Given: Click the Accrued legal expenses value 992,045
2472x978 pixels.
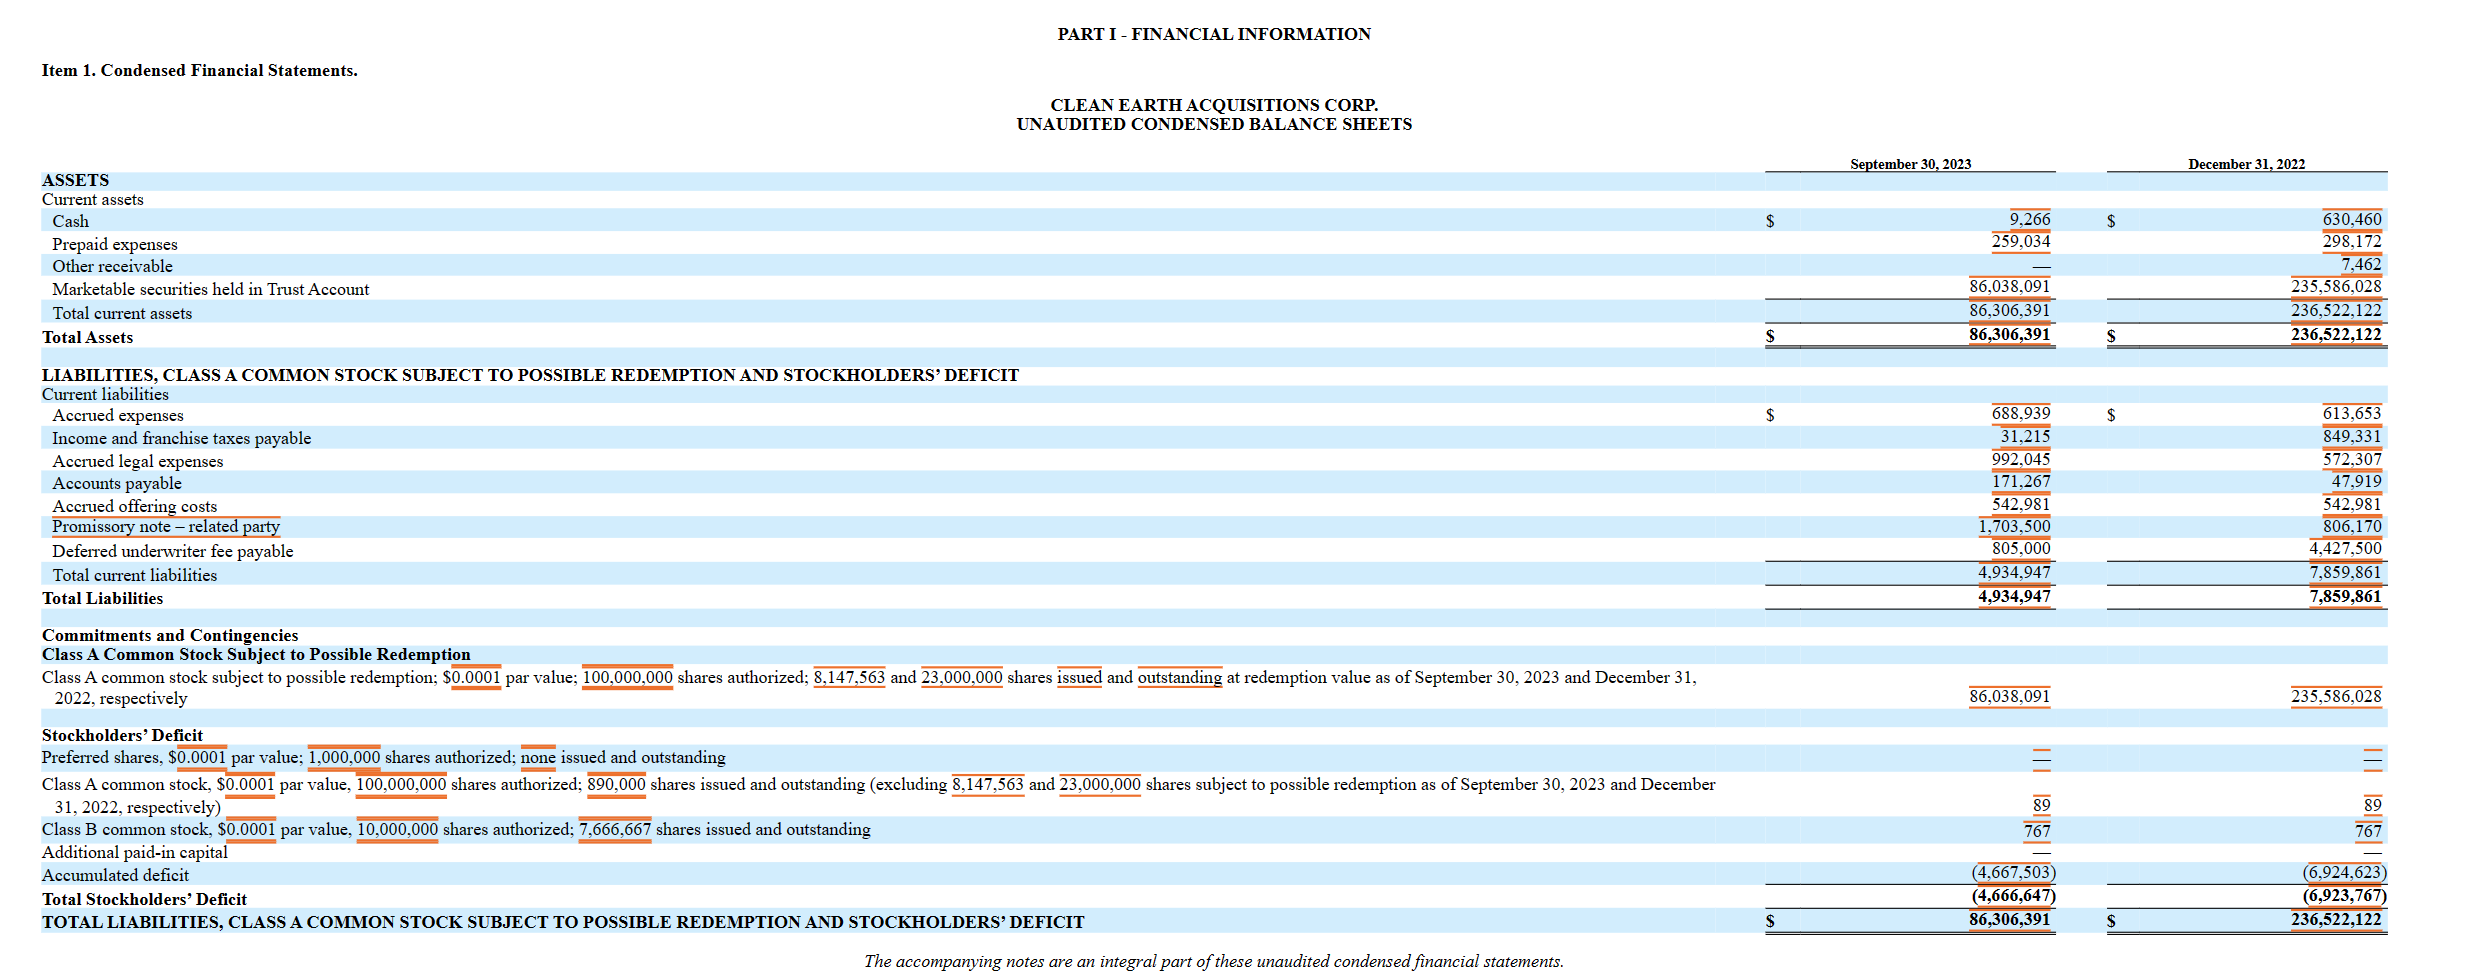Looking at the screenshot, I should (x=2020, y=459).
